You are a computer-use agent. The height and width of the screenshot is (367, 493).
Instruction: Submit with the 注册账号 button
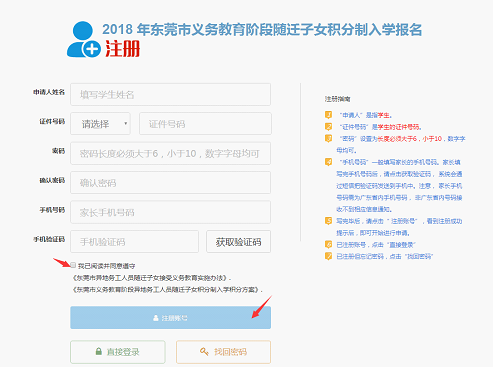tap(170, 318)
